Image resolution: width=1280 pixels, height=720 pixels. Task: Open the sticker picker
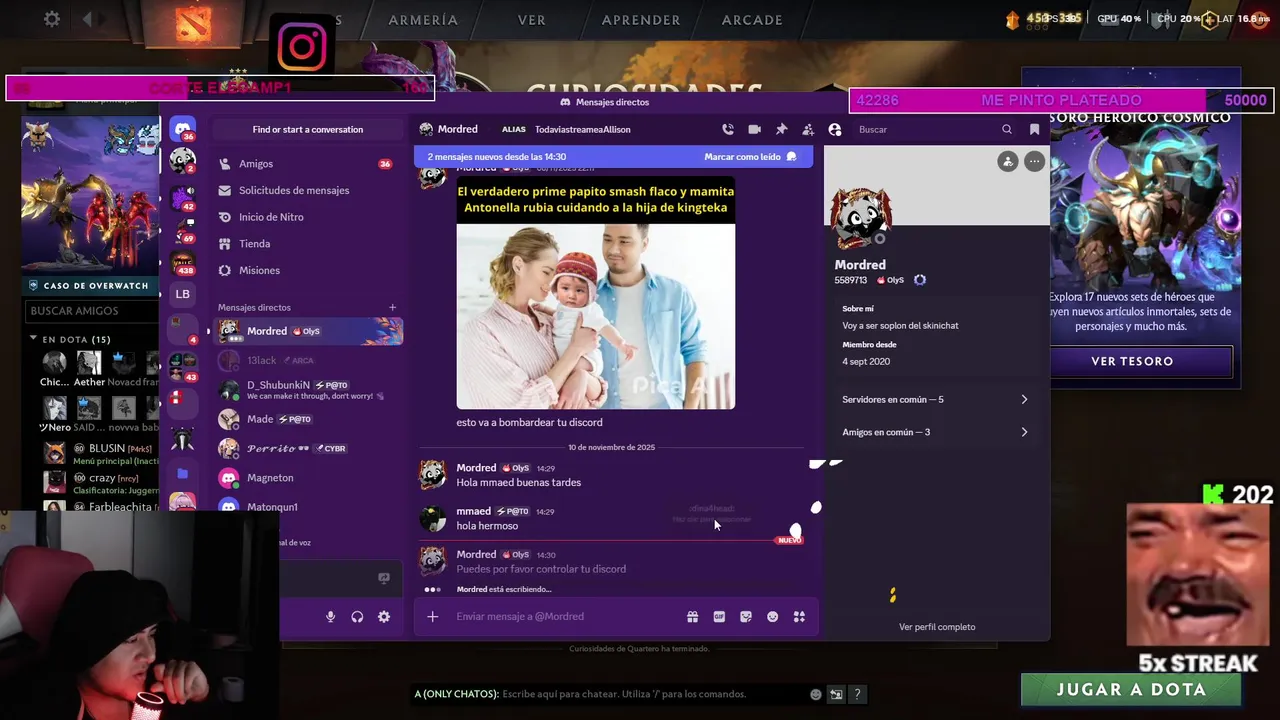(746, 617)
